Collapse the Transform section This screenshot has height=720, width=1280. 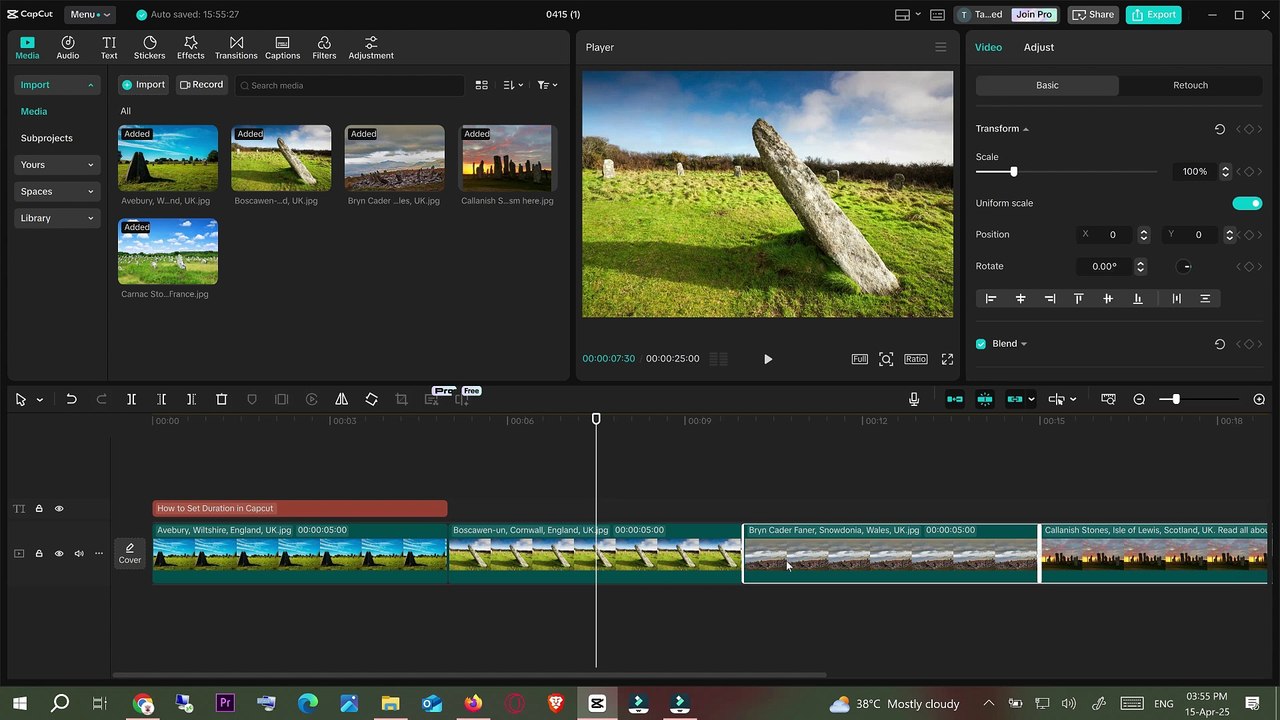click(1025, 129)
